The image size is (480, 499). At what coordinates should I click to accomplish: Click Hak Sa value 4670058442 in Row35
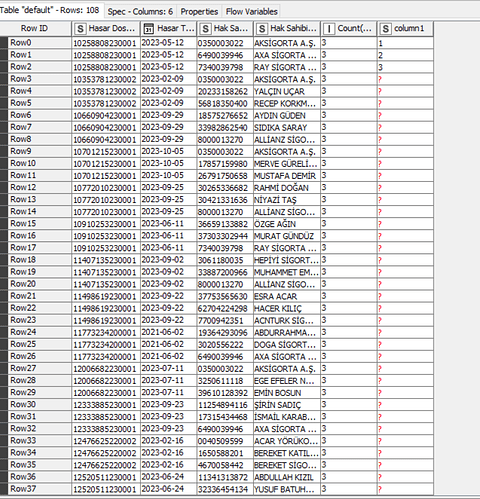225,465
